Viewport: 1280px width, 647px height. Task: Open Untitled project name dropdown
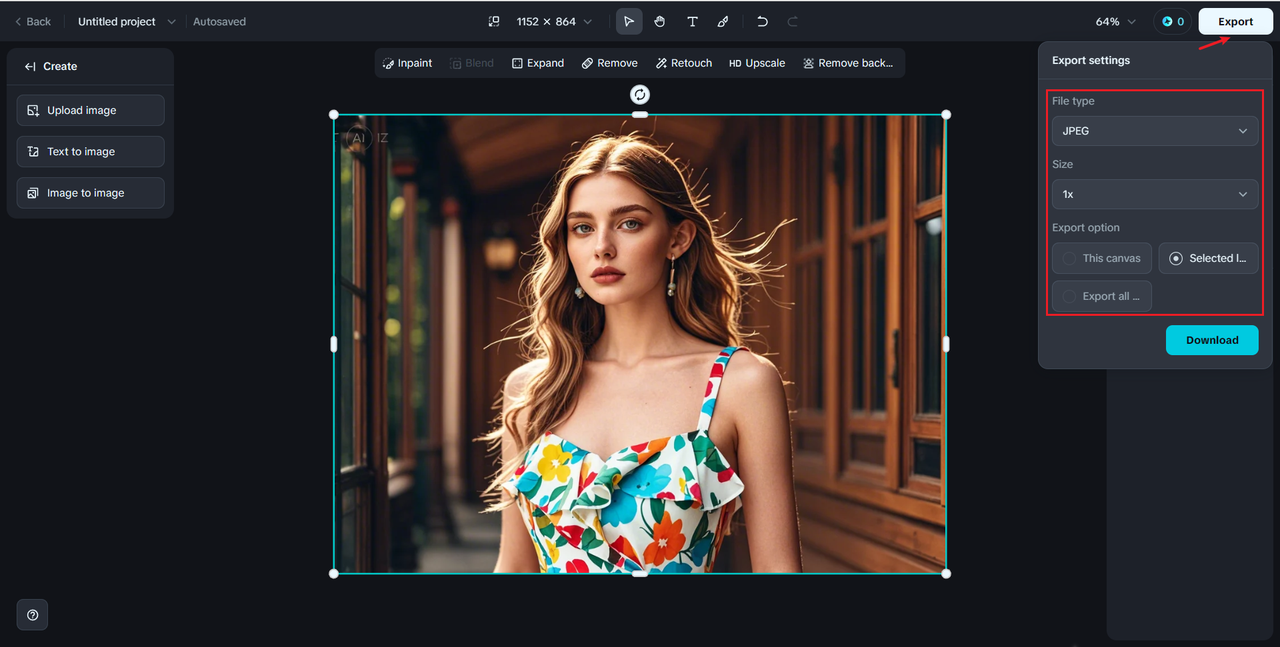[x=127, y=21]
